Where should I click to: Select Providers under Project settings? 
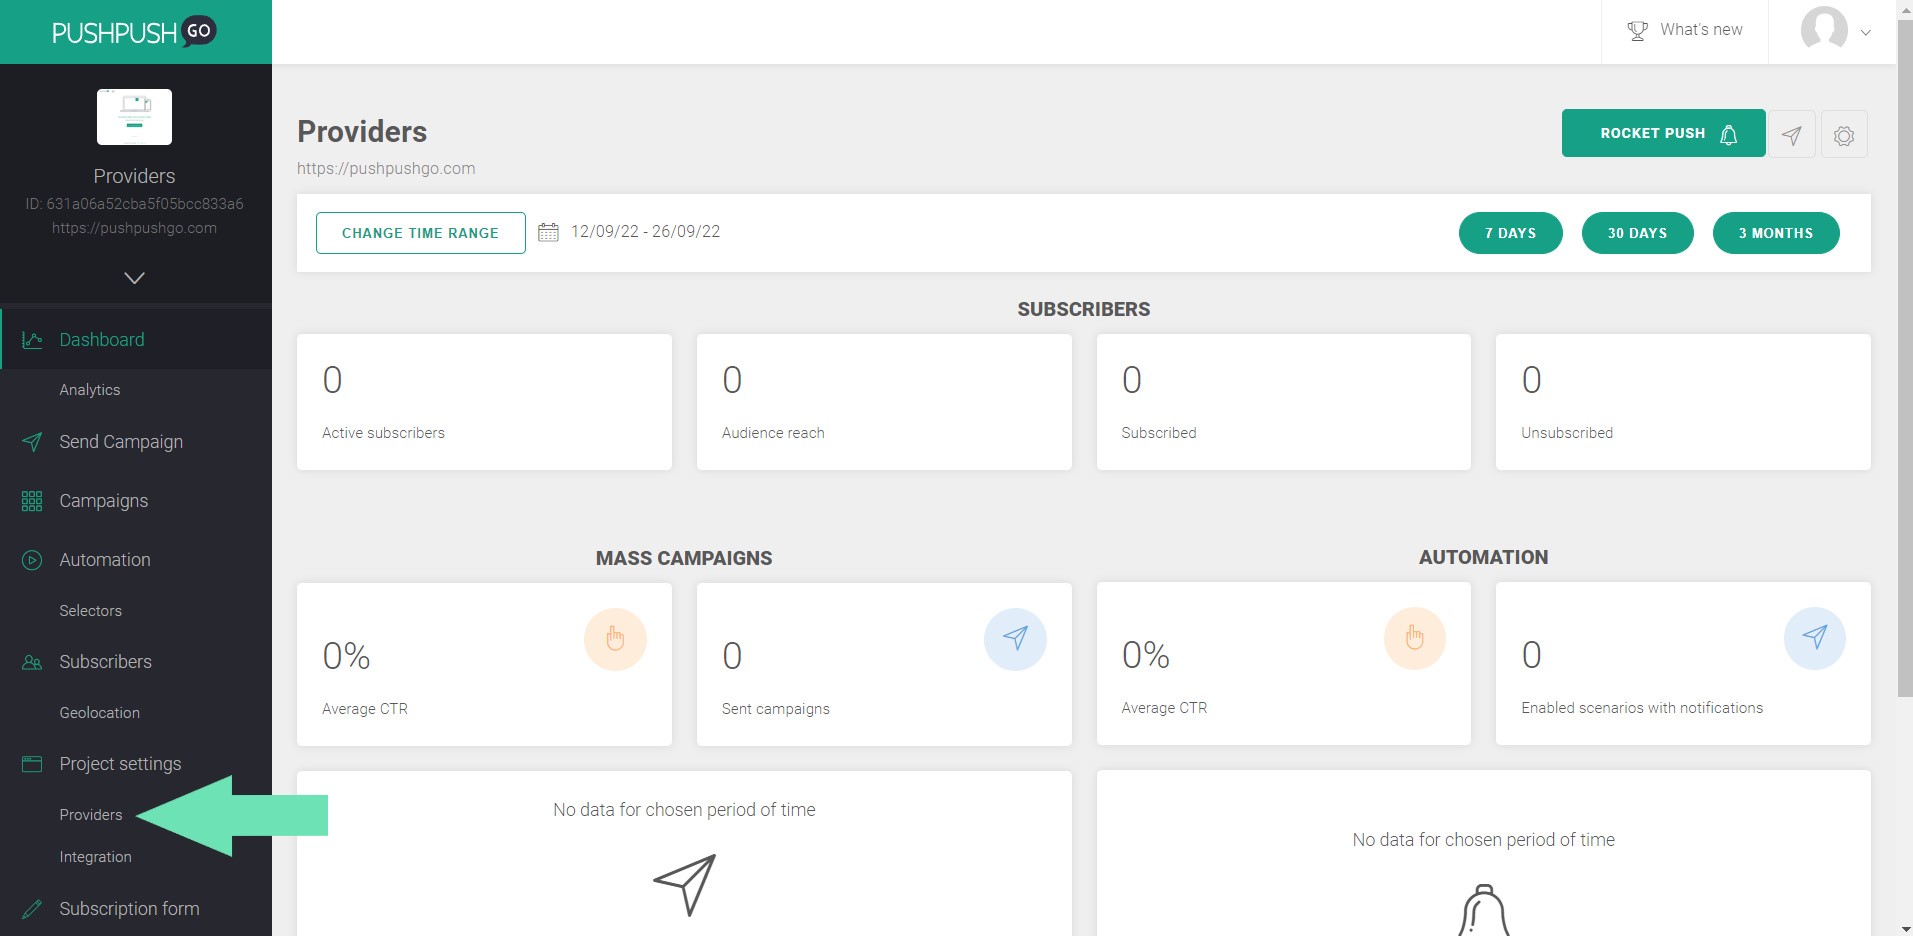91,815
